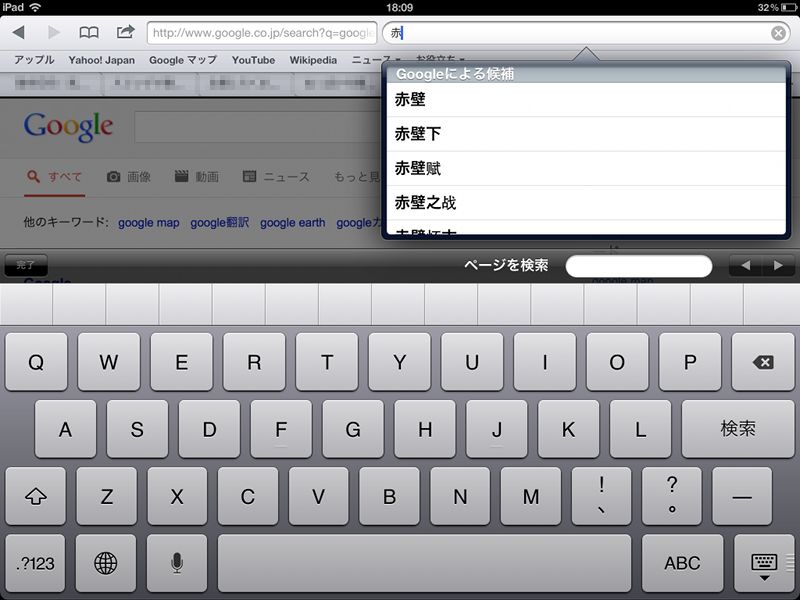Tap the A key

65,429
